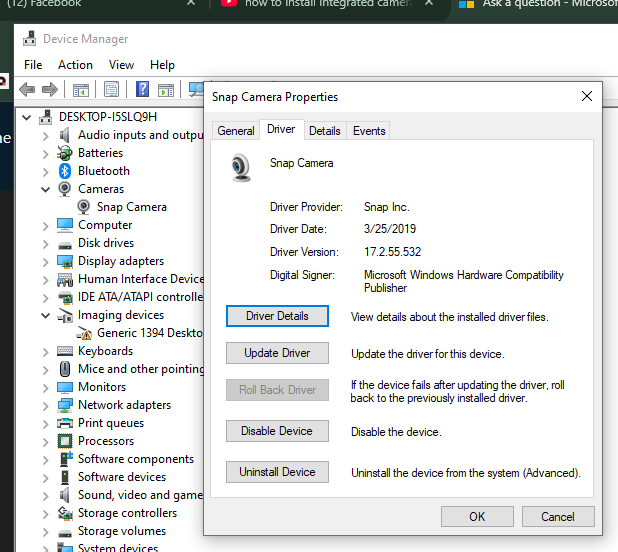Click the 17.2.55.532 driver version text
This screenshot has width=618, height=552.
393,252
